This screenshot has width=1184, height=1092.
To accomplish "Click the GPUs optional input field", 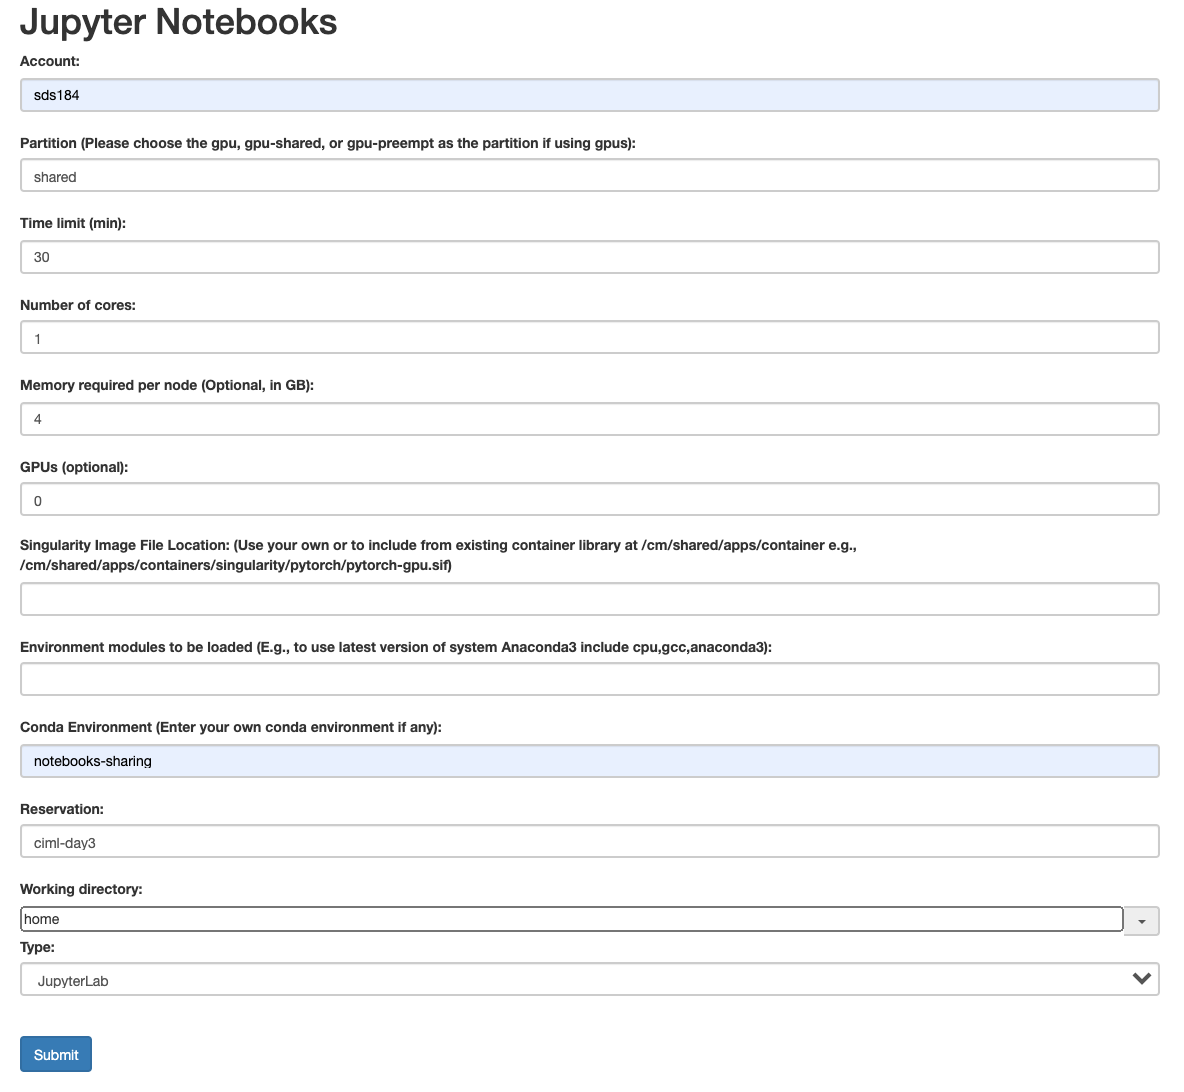I will tap(589, 500).
